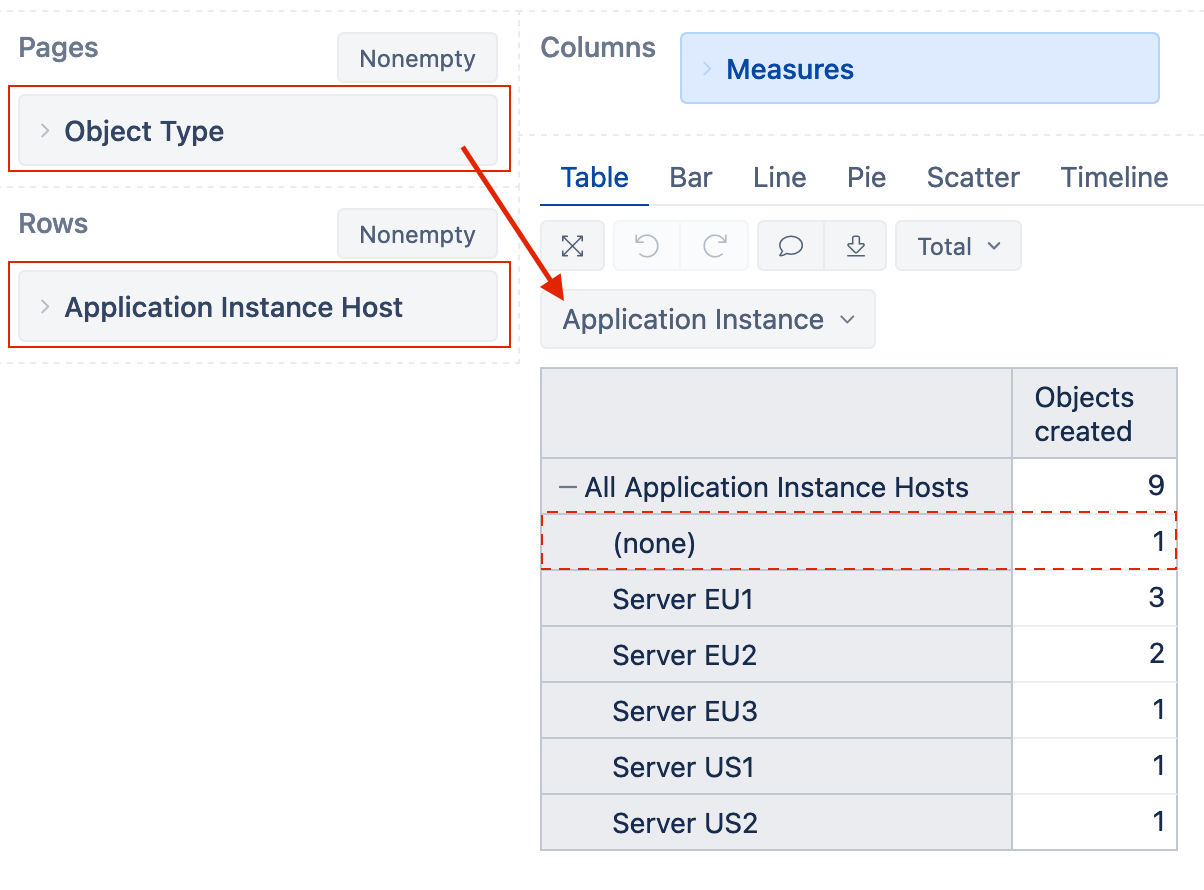Open the Application Instance page filter dropdown
Viewport: 1204px width, 890px height.
click(x=708, y=320)
